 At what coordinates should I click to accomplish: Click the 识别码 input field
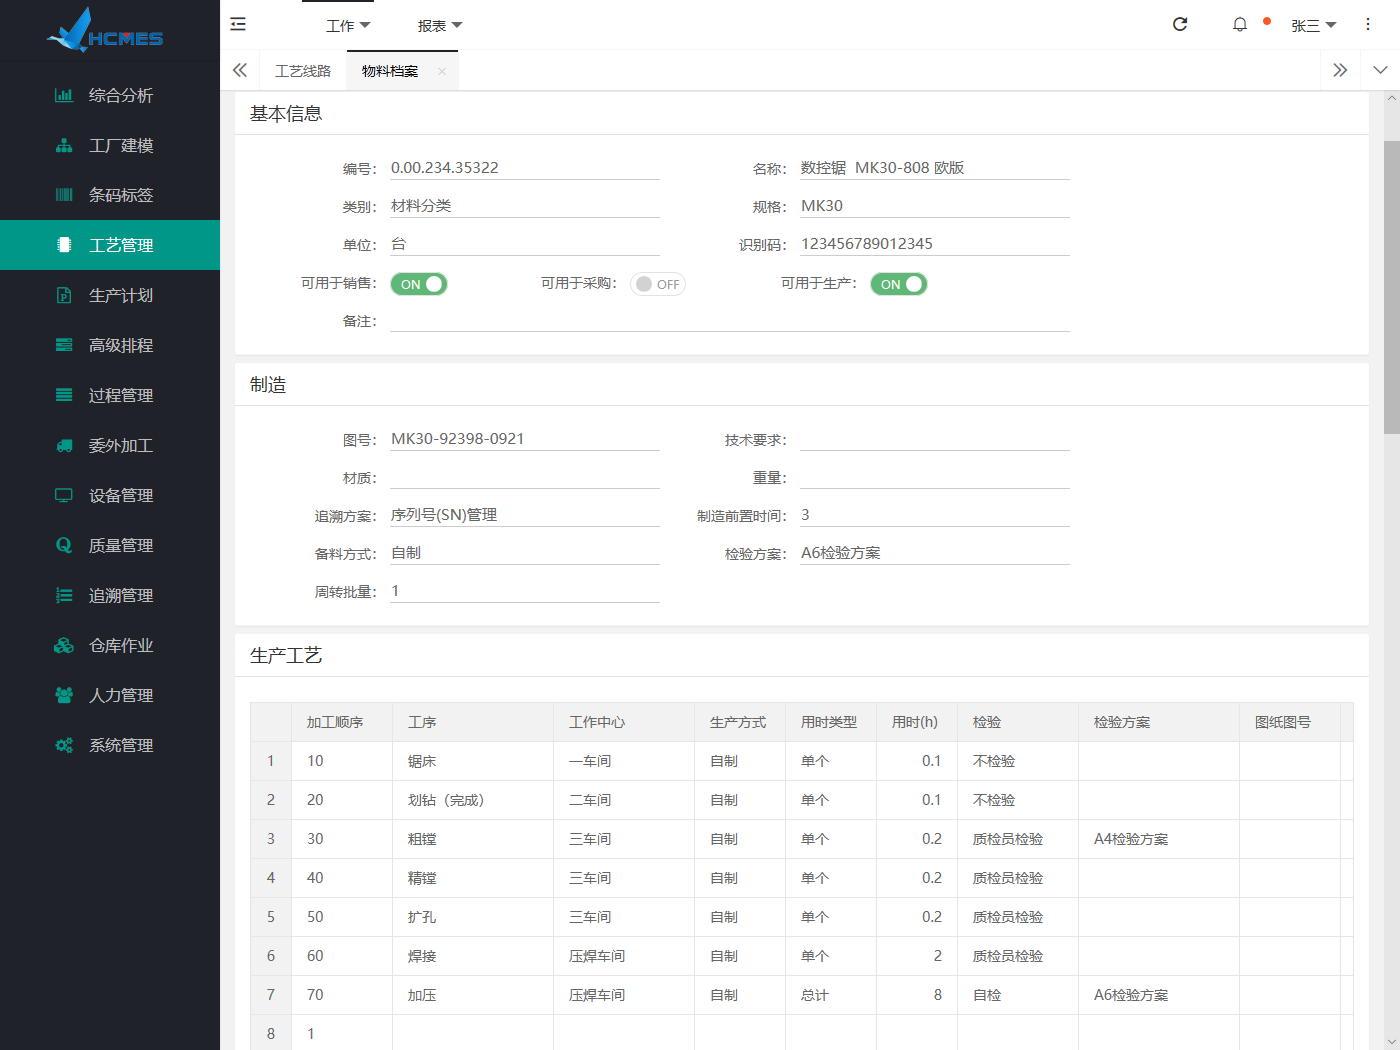pyautogui.click(x=935, y=244)
